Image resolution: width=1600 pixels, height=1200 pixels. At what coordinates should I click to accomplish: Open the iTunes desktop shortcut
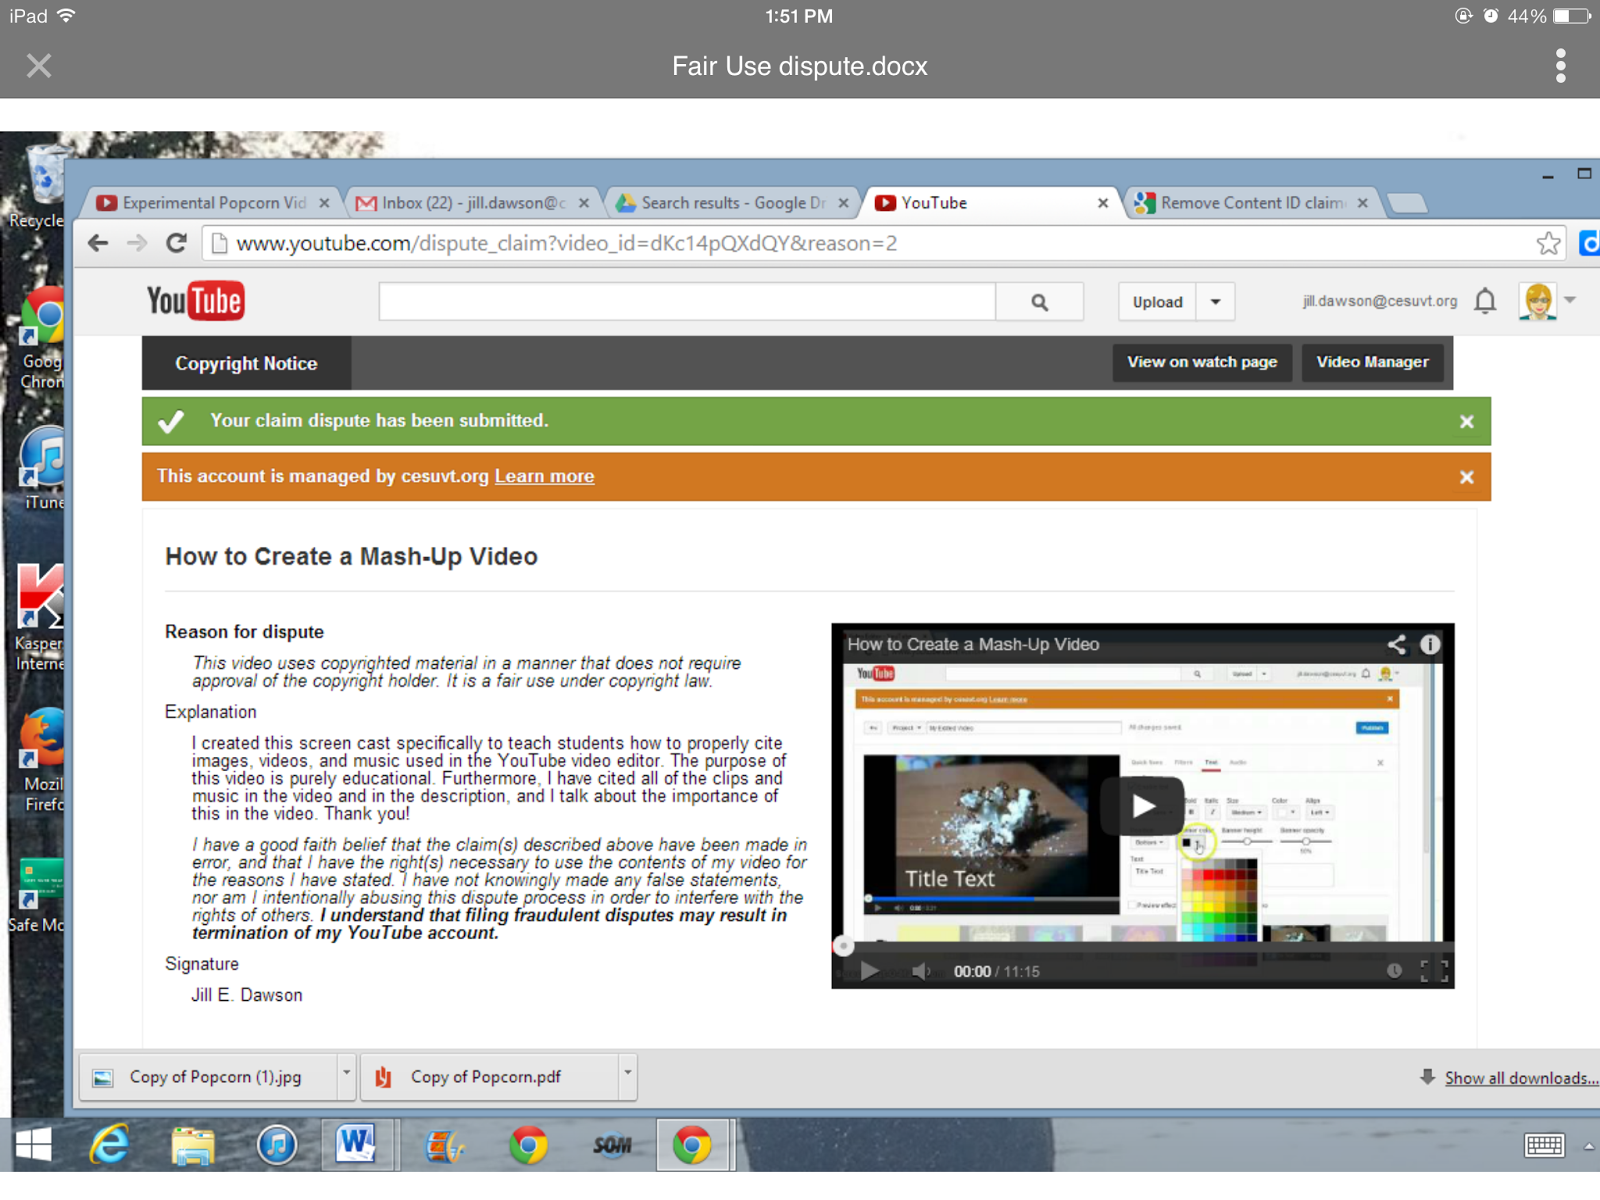click(42, 469)
